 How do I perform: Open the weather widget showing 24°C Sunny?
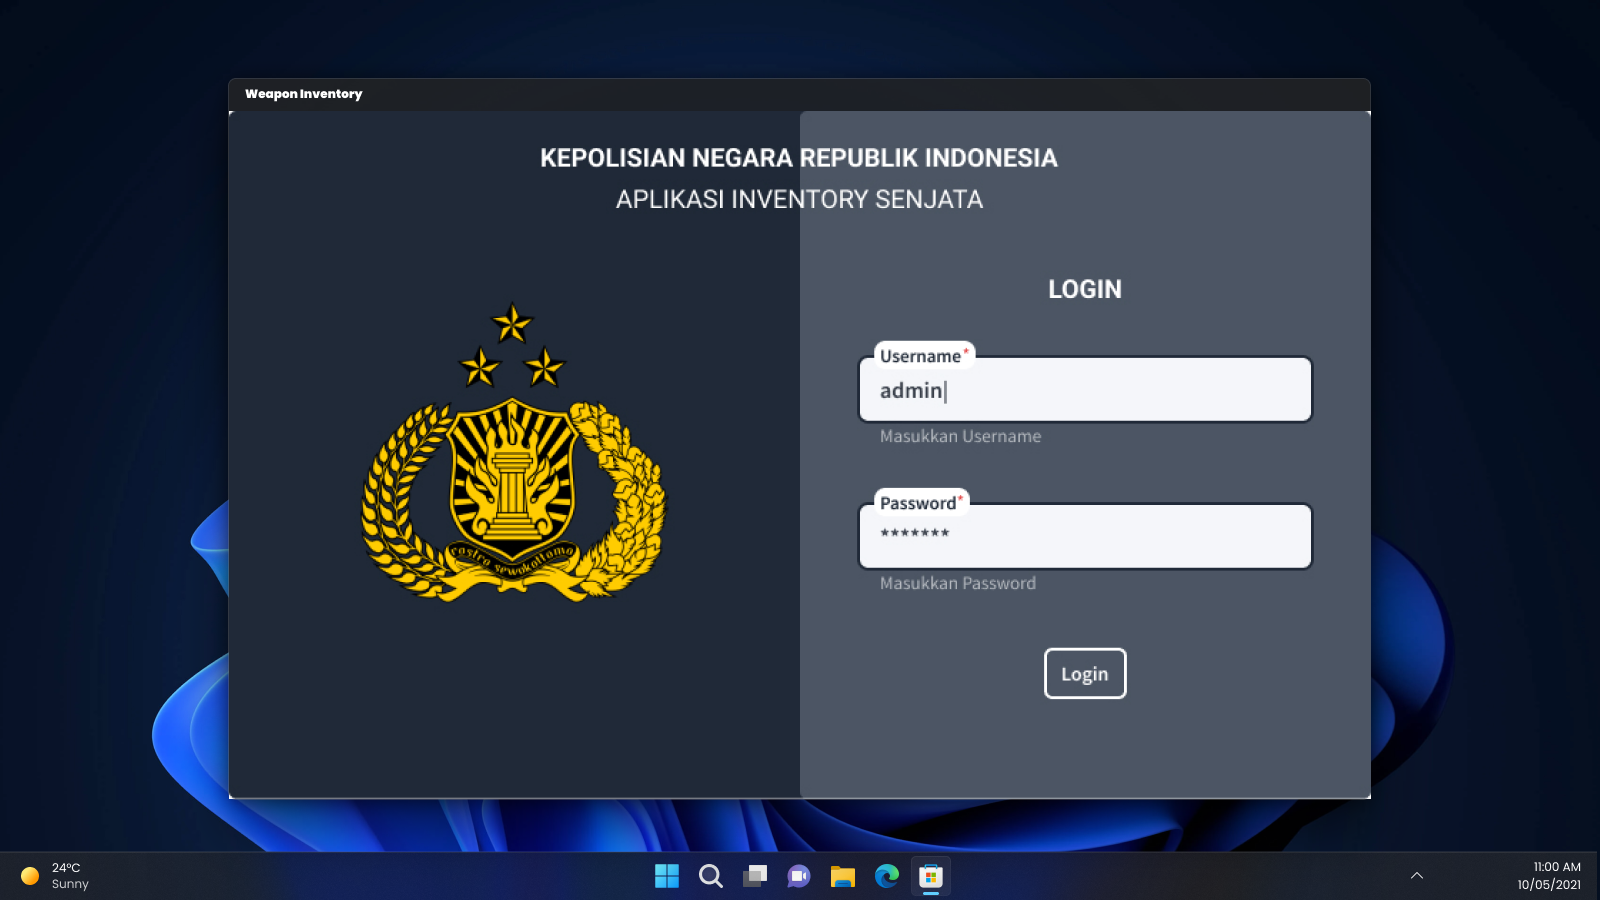[55, 876]
